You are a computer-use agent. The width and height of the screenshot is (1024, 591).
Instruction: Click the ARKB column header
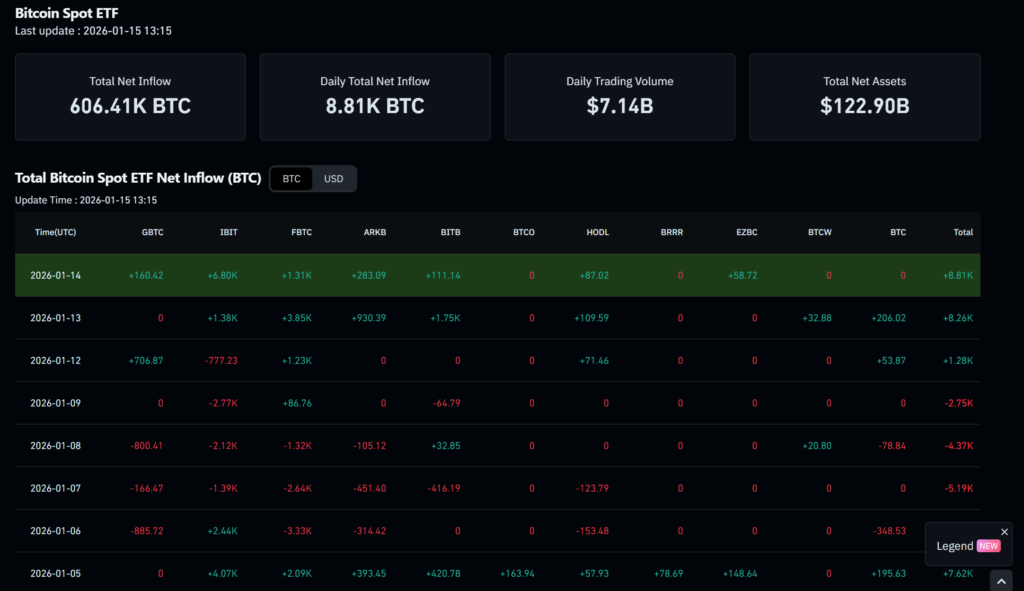tap(375, 232)
